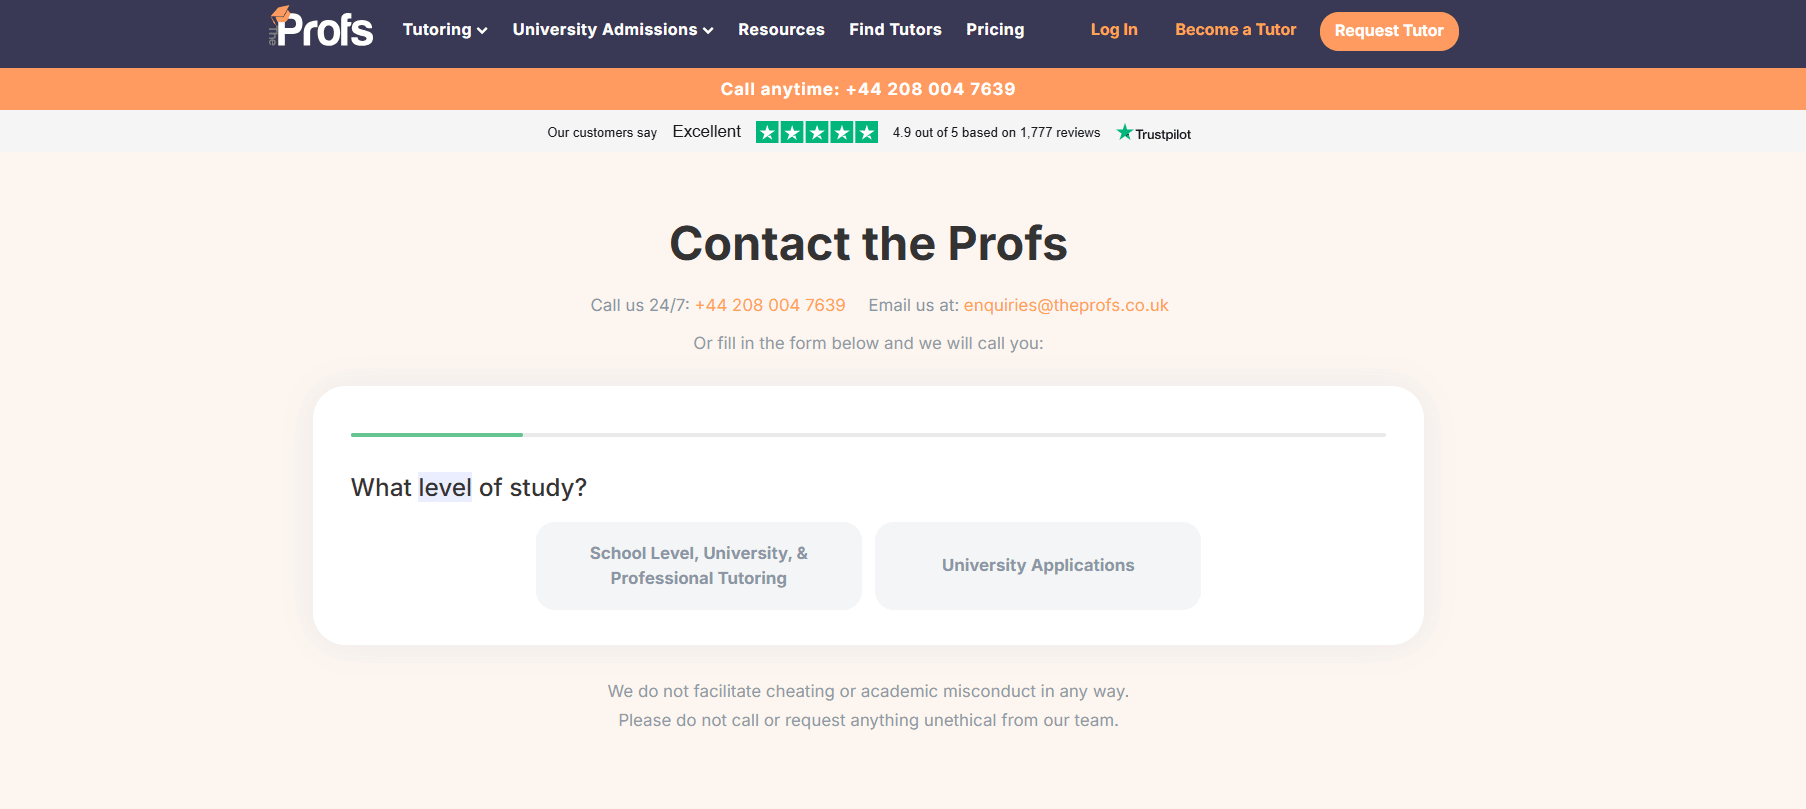This screenshot has height=809, width=1806.
Task: Select School Level, University, & Professional Tutoring
Action: point(698,566)
